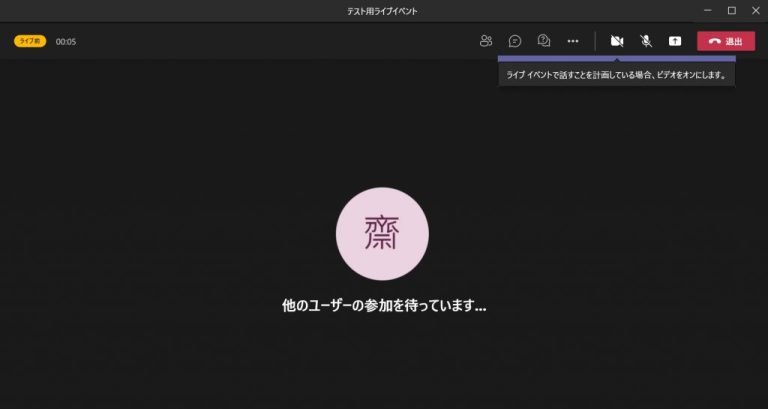Screen dimensions: 768x409
Task: Minimize the live event window
Action: coord(707,10)
